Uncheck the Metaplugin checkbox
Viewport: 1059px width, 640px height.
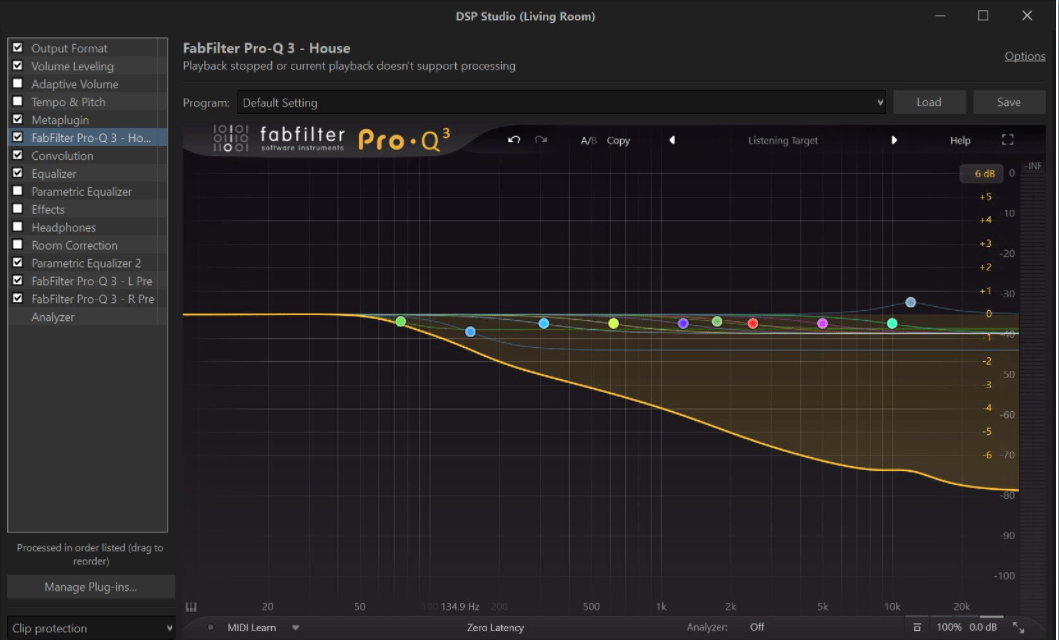click(18, 119)
